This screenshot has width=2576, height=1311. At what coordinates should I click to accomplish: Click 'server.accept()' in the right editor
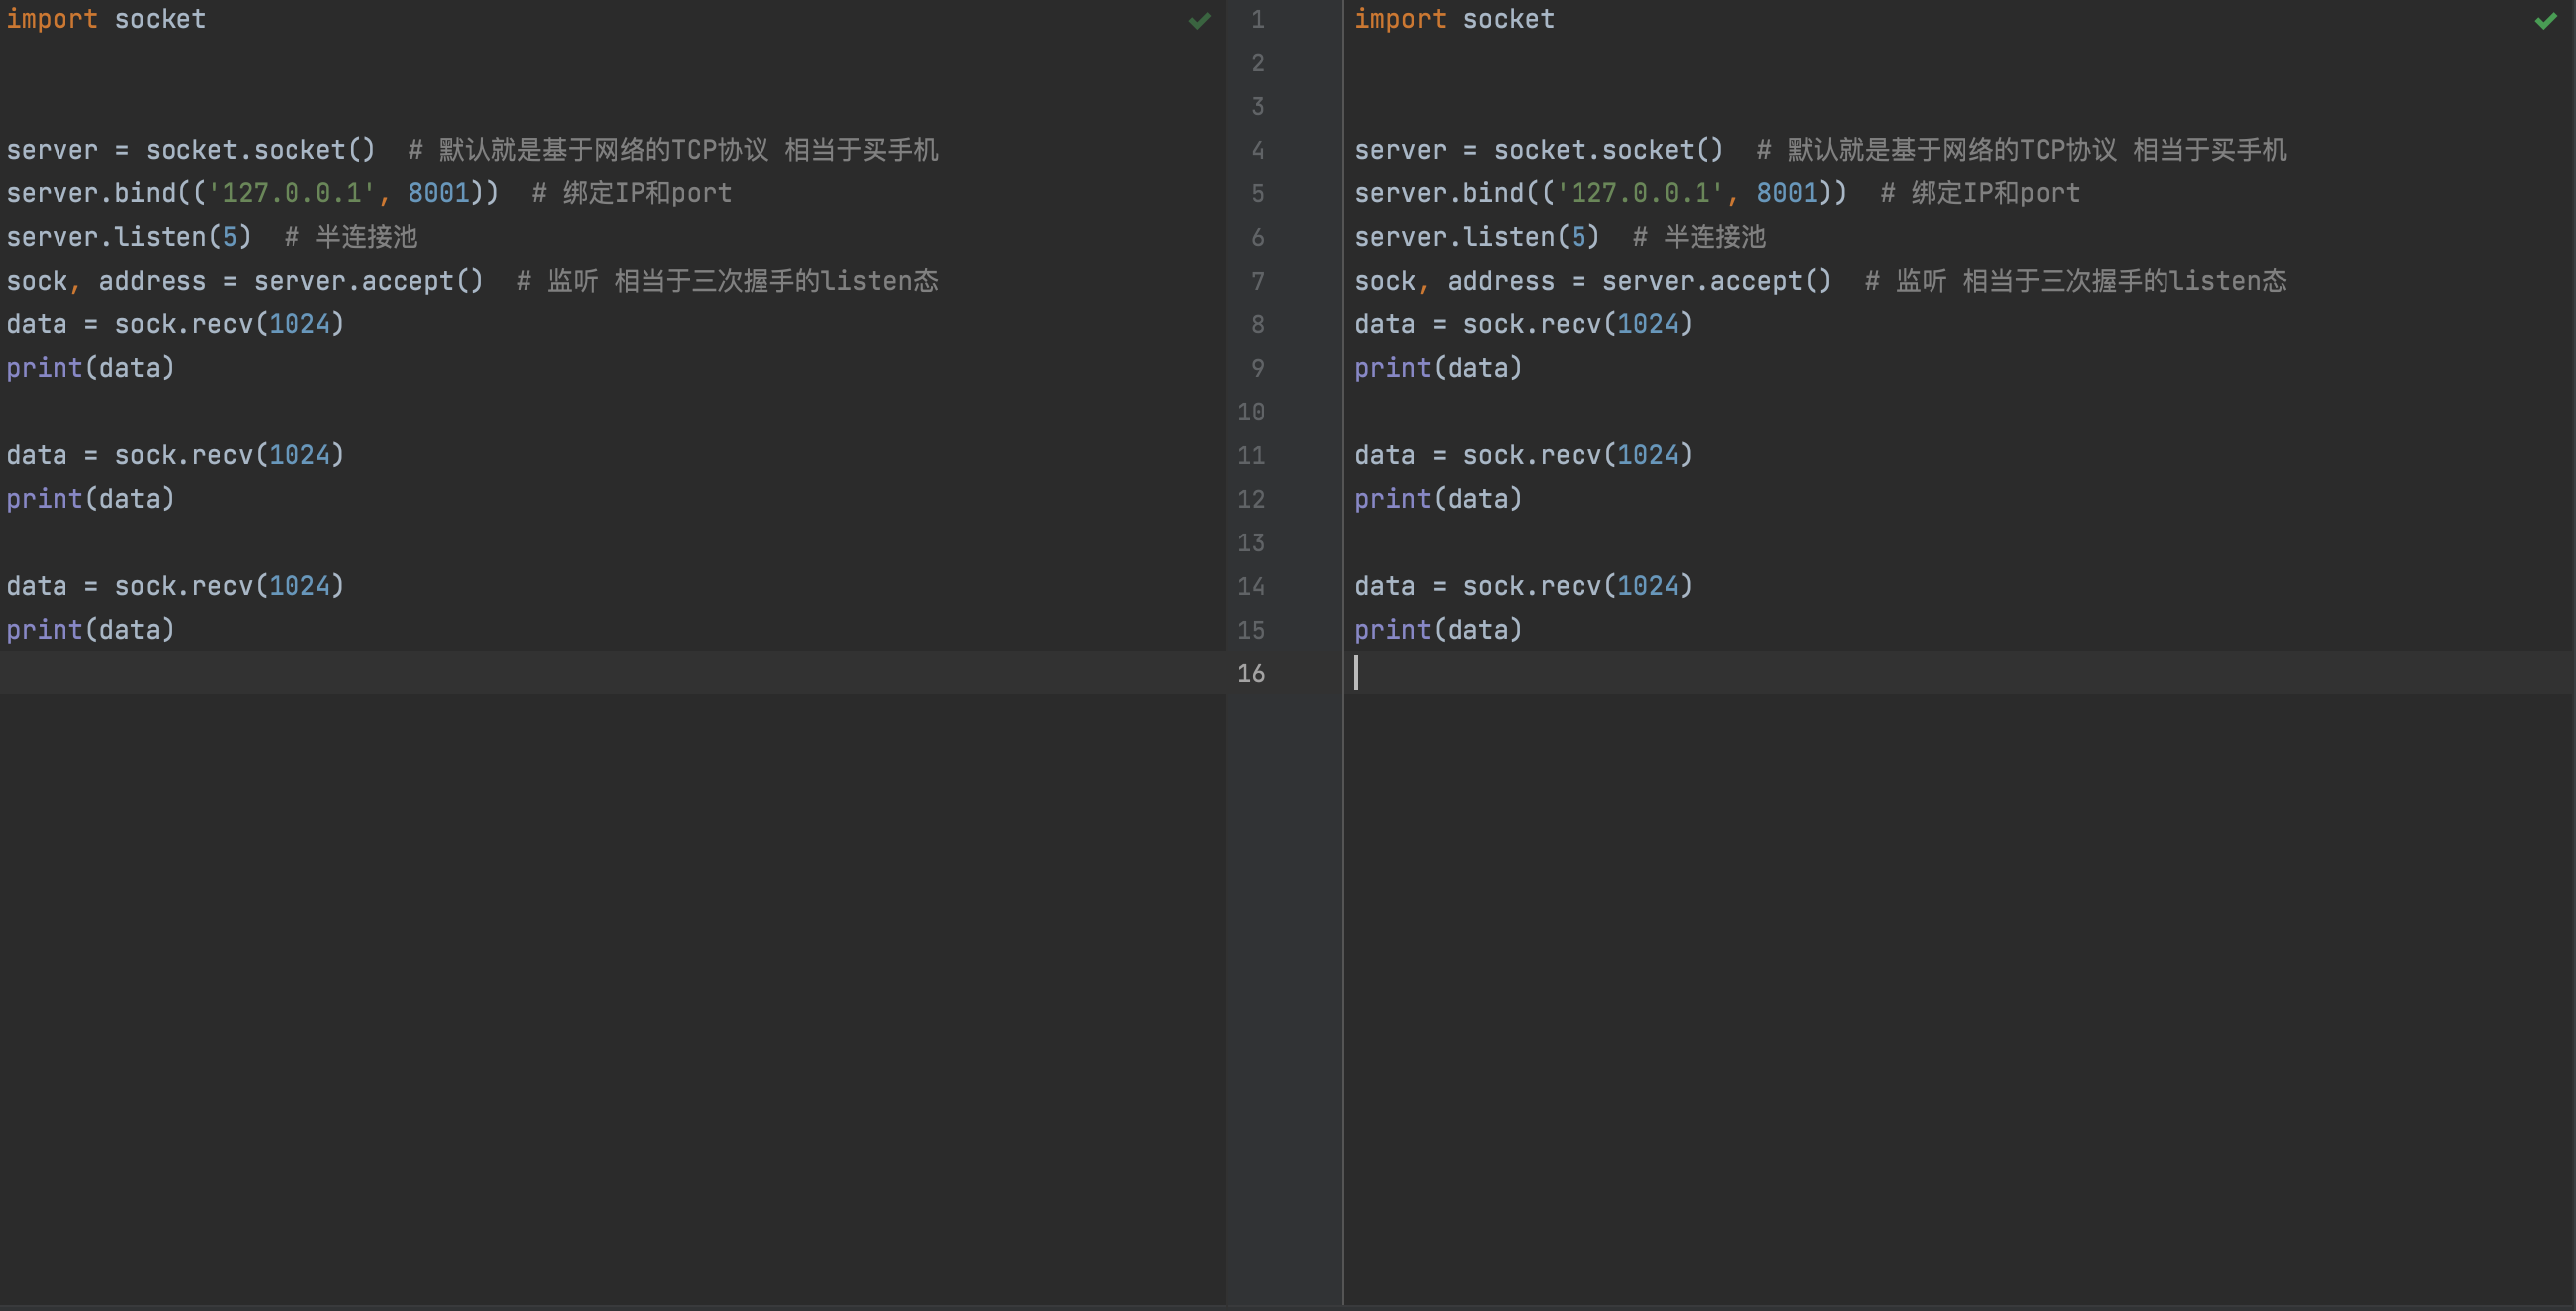[1716, 281]
